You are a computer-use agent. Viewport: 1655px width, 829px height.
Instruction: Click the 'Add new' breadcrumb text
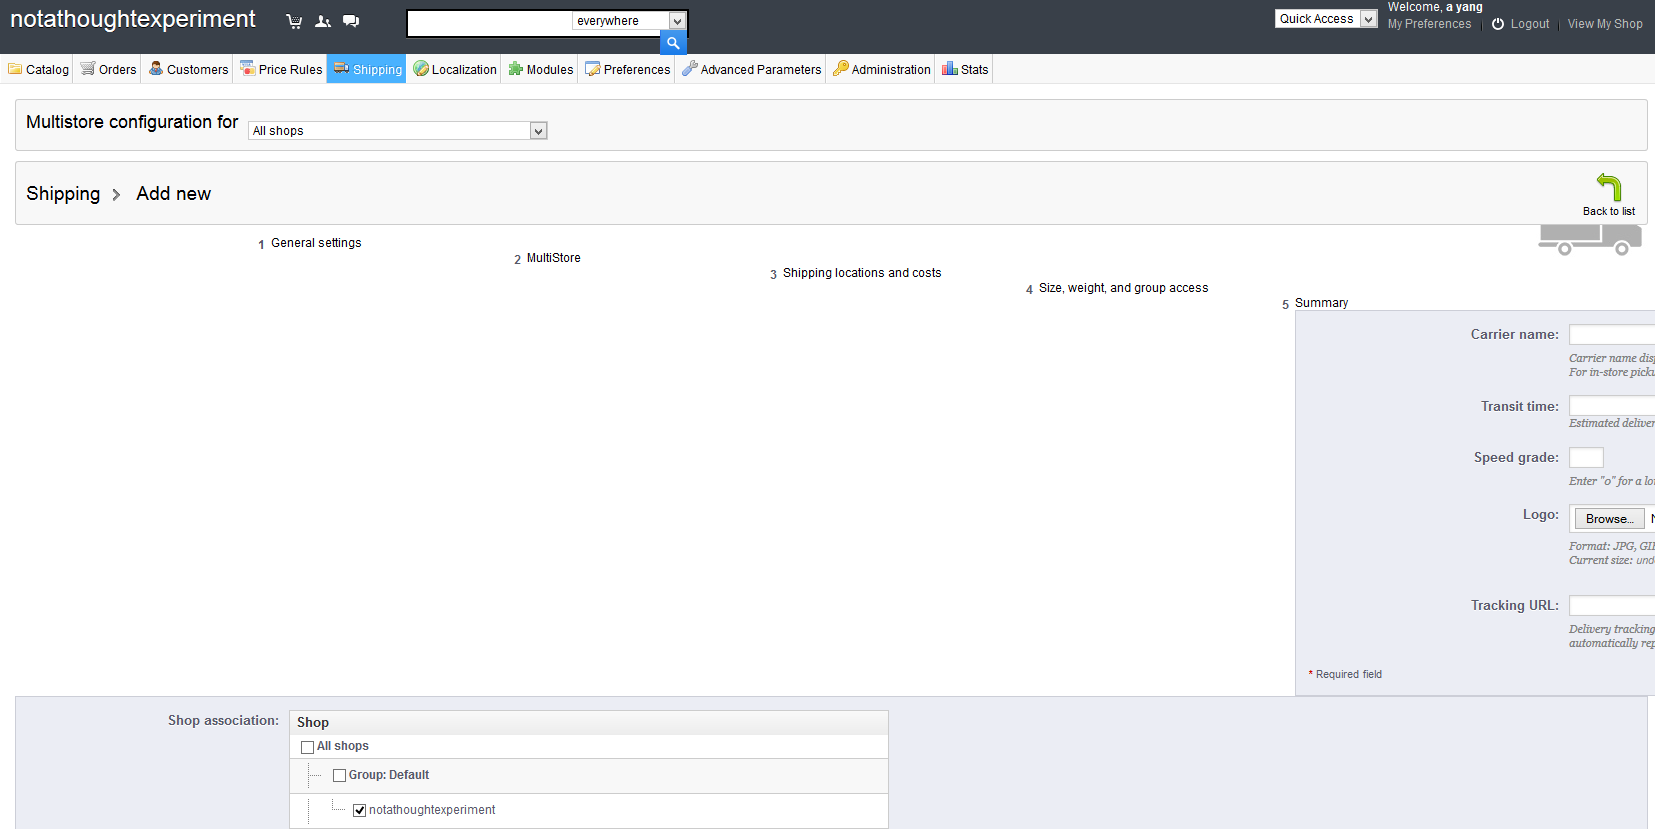coord(174,194)
